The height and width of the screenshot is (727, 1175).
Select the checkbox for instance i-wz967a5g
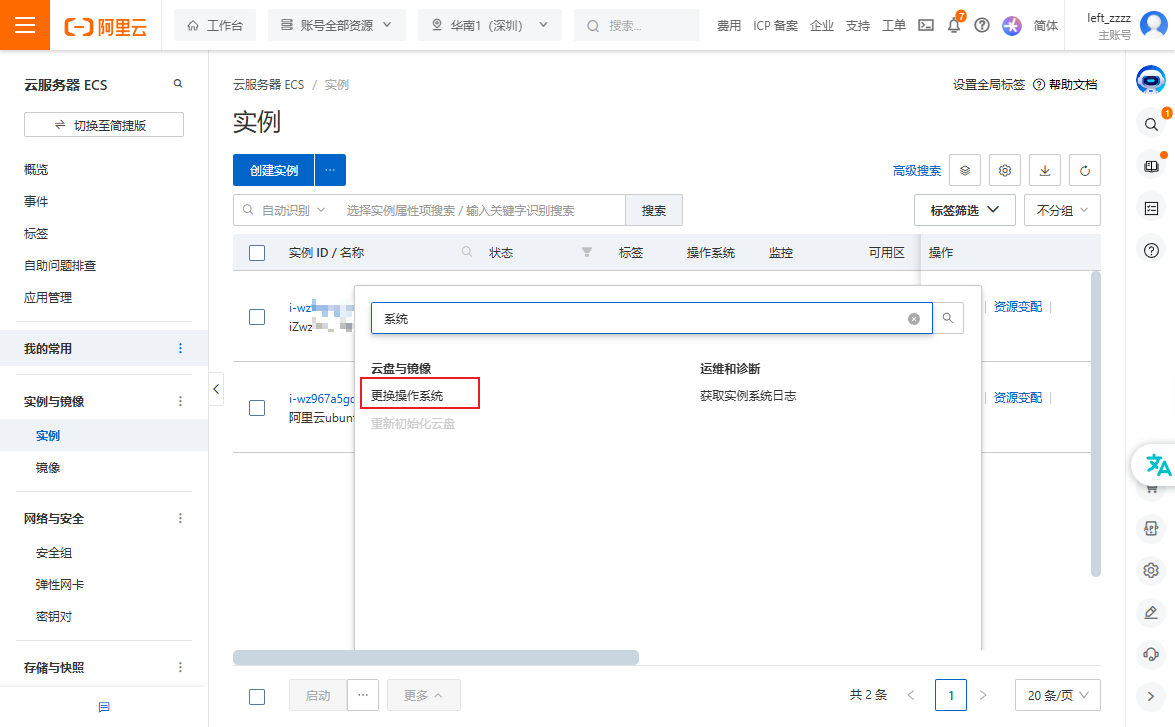pos(256,407)
